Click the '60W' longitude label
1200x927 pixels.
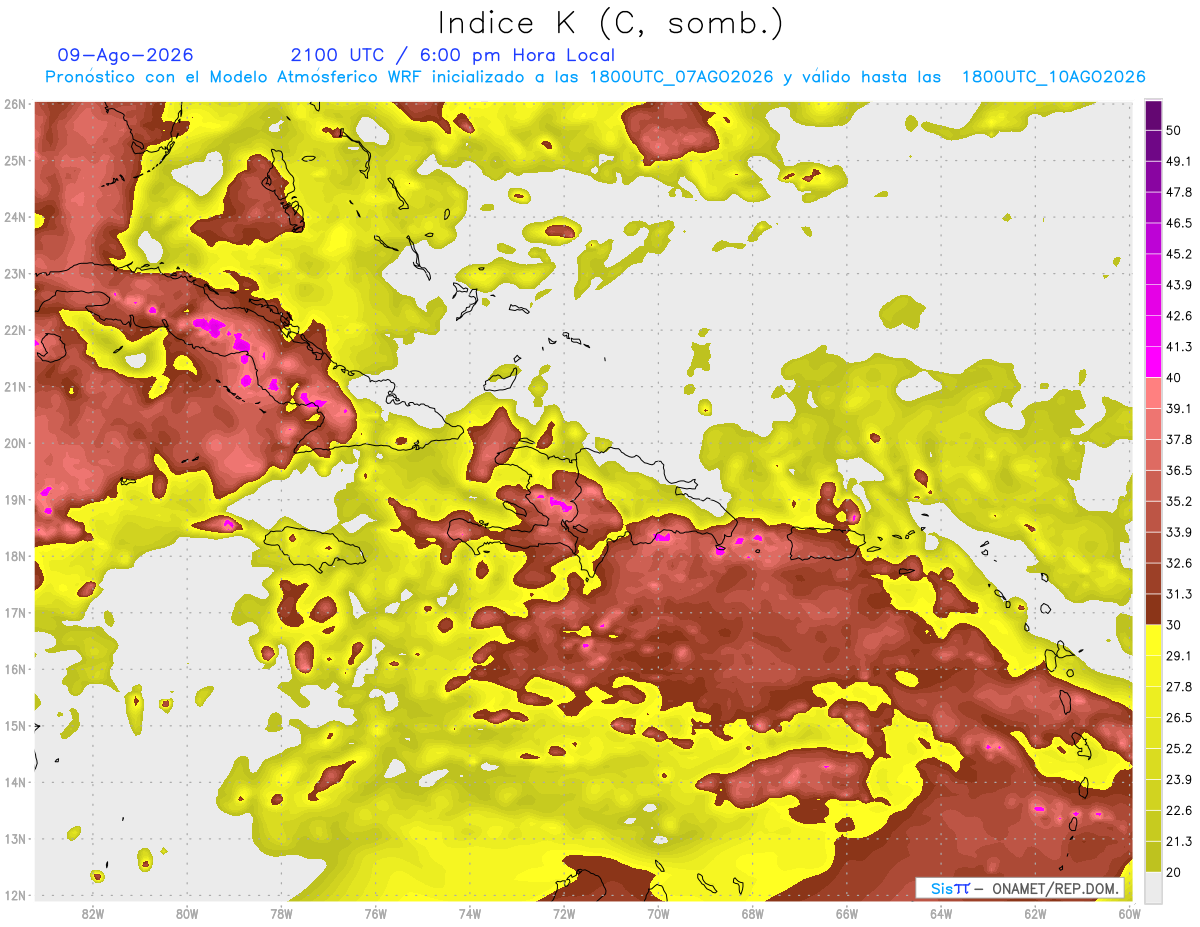click(x=1130, y=914)
